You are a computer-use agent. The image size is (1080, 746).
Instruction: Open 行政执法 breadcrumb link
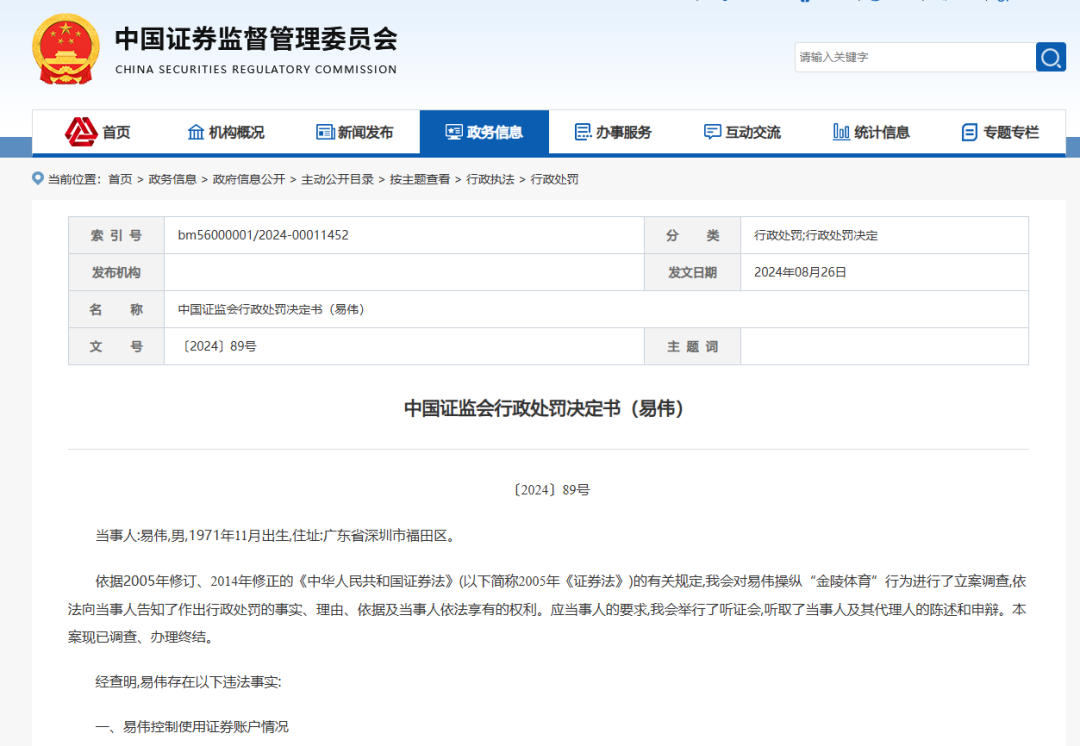point(490,179)
